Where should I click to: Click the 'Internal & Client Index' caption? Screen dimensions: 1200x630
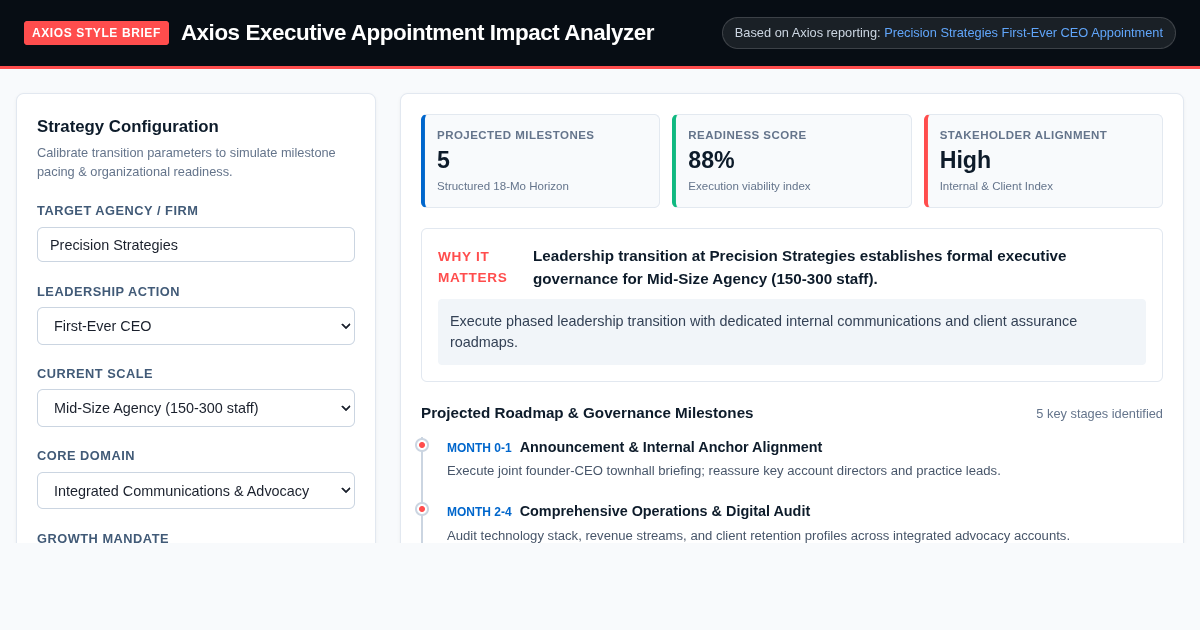click(x=996, y=186)
